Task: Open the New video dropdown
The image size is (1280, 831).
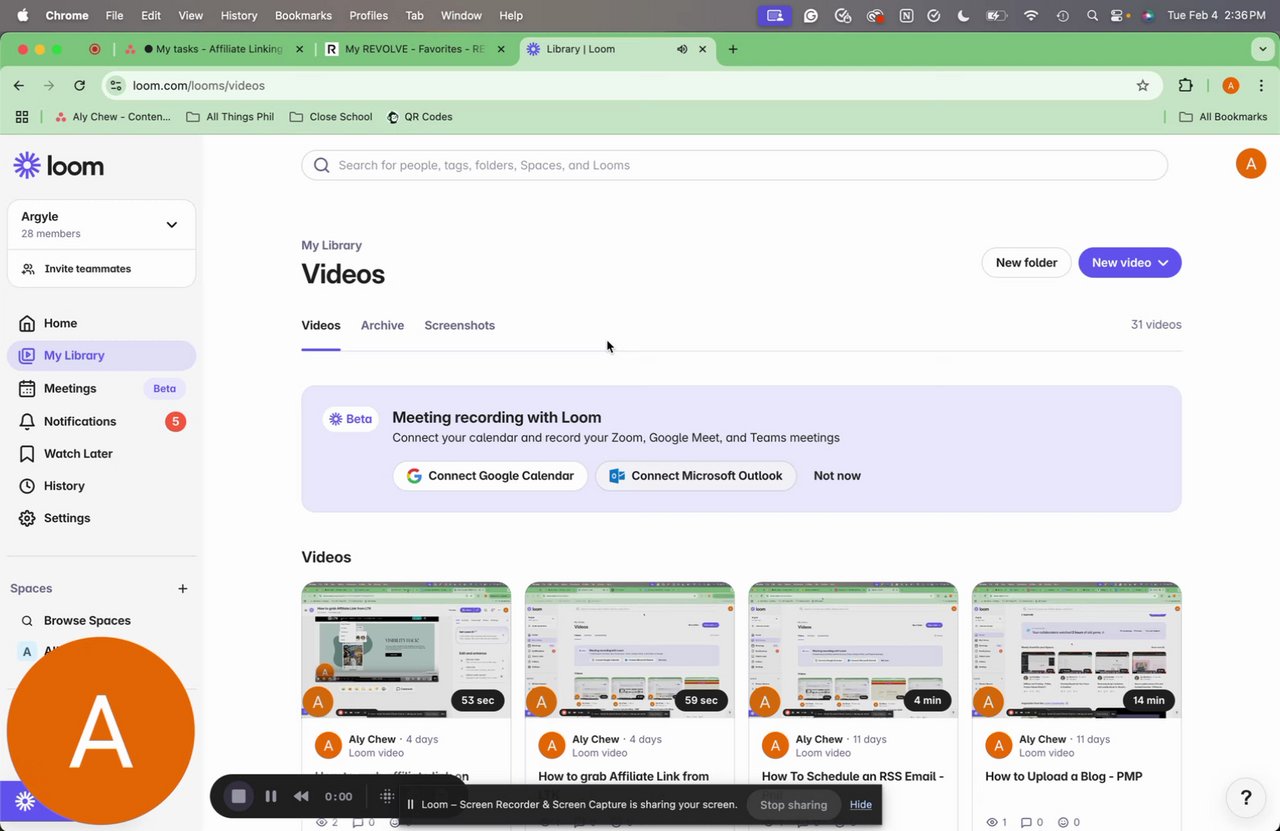Action: point(1130,263)
